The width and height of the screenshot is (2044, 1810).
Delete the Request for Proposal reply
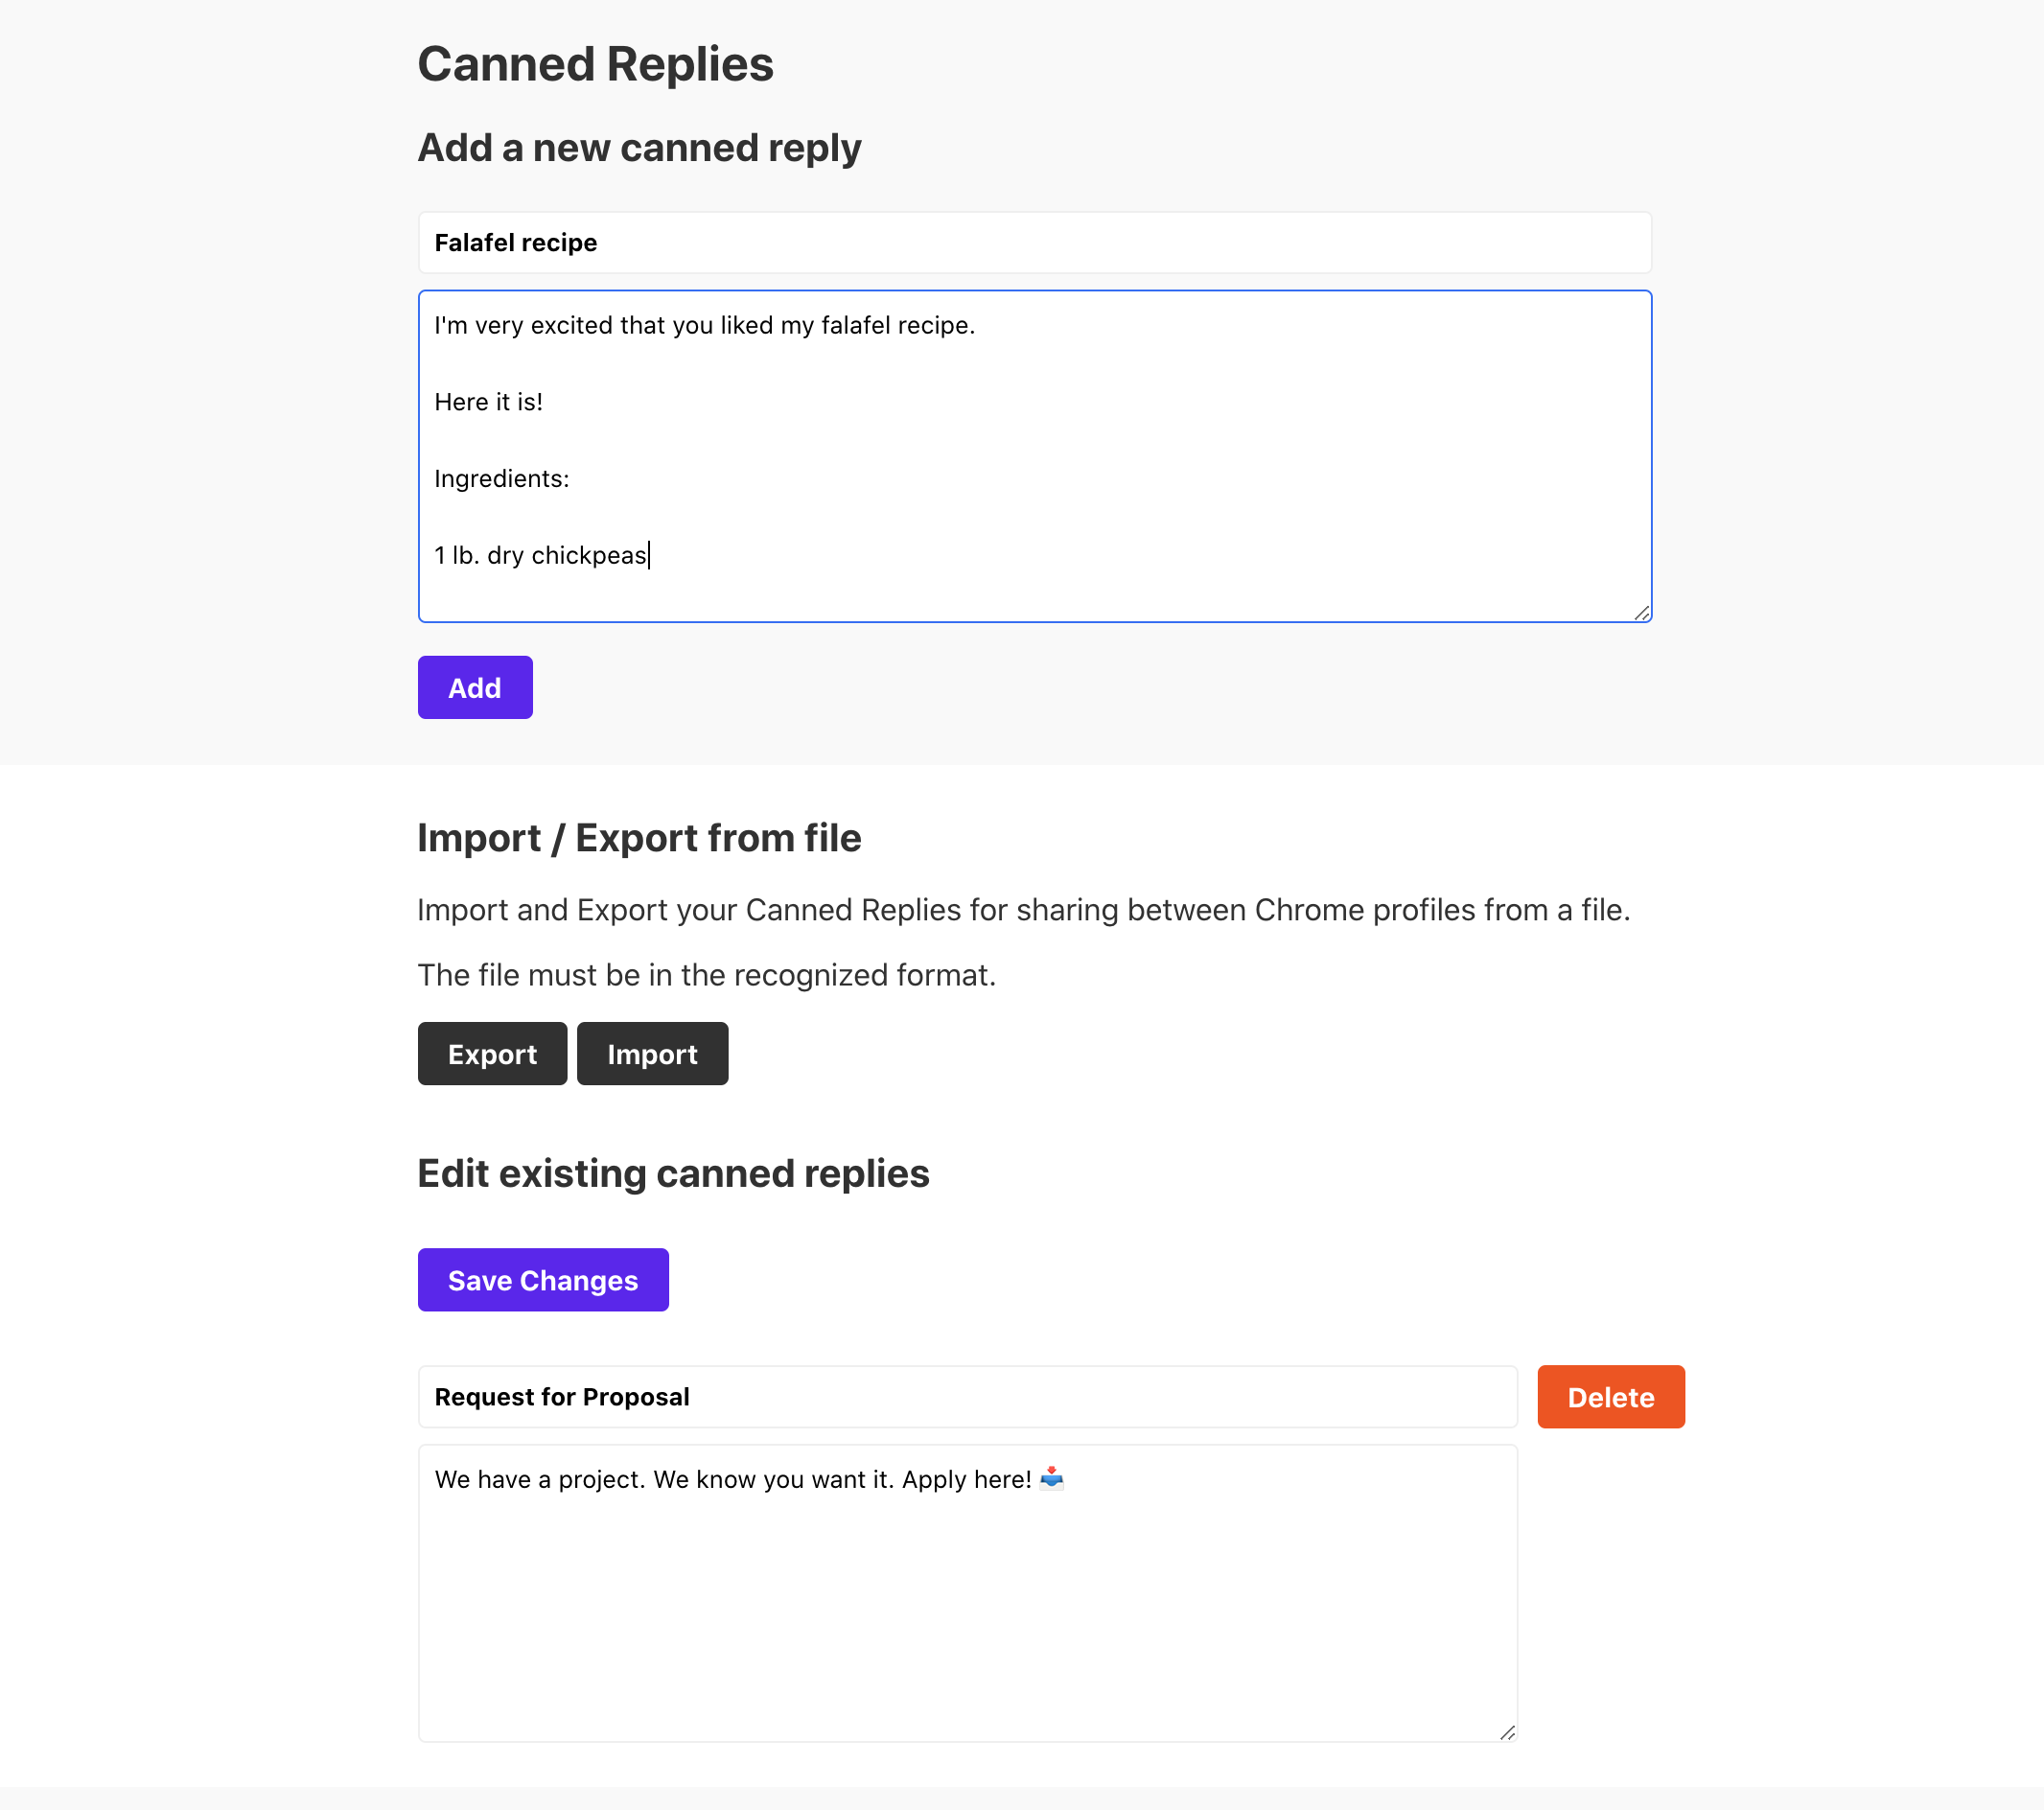click(x=1610, y=1397)
